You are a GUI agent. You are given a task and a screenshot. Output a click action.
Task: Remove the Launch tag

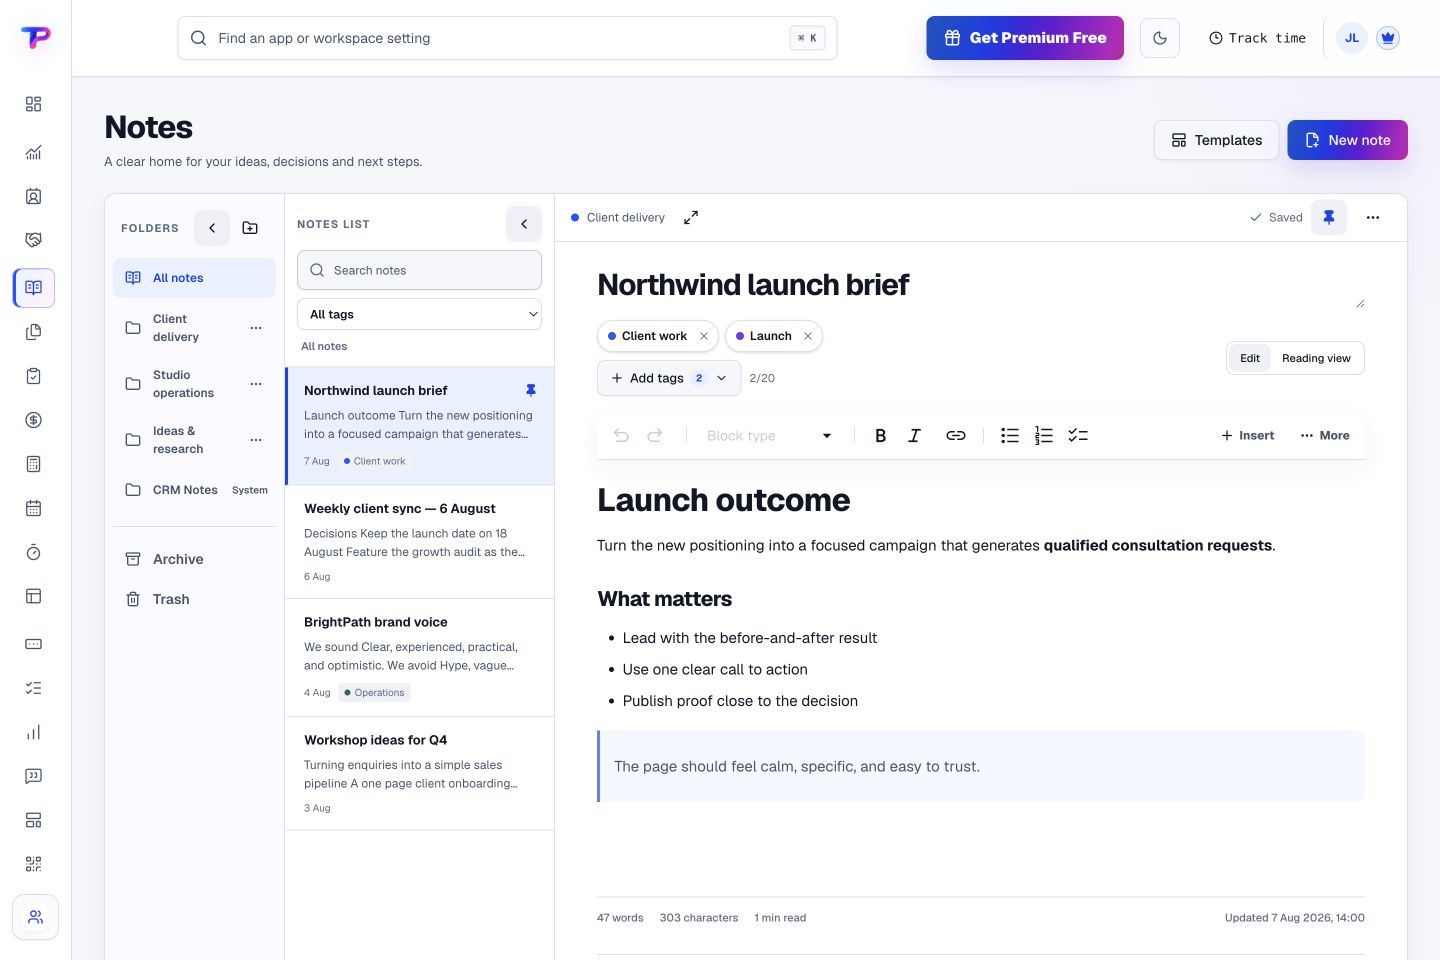pos(808,336)
